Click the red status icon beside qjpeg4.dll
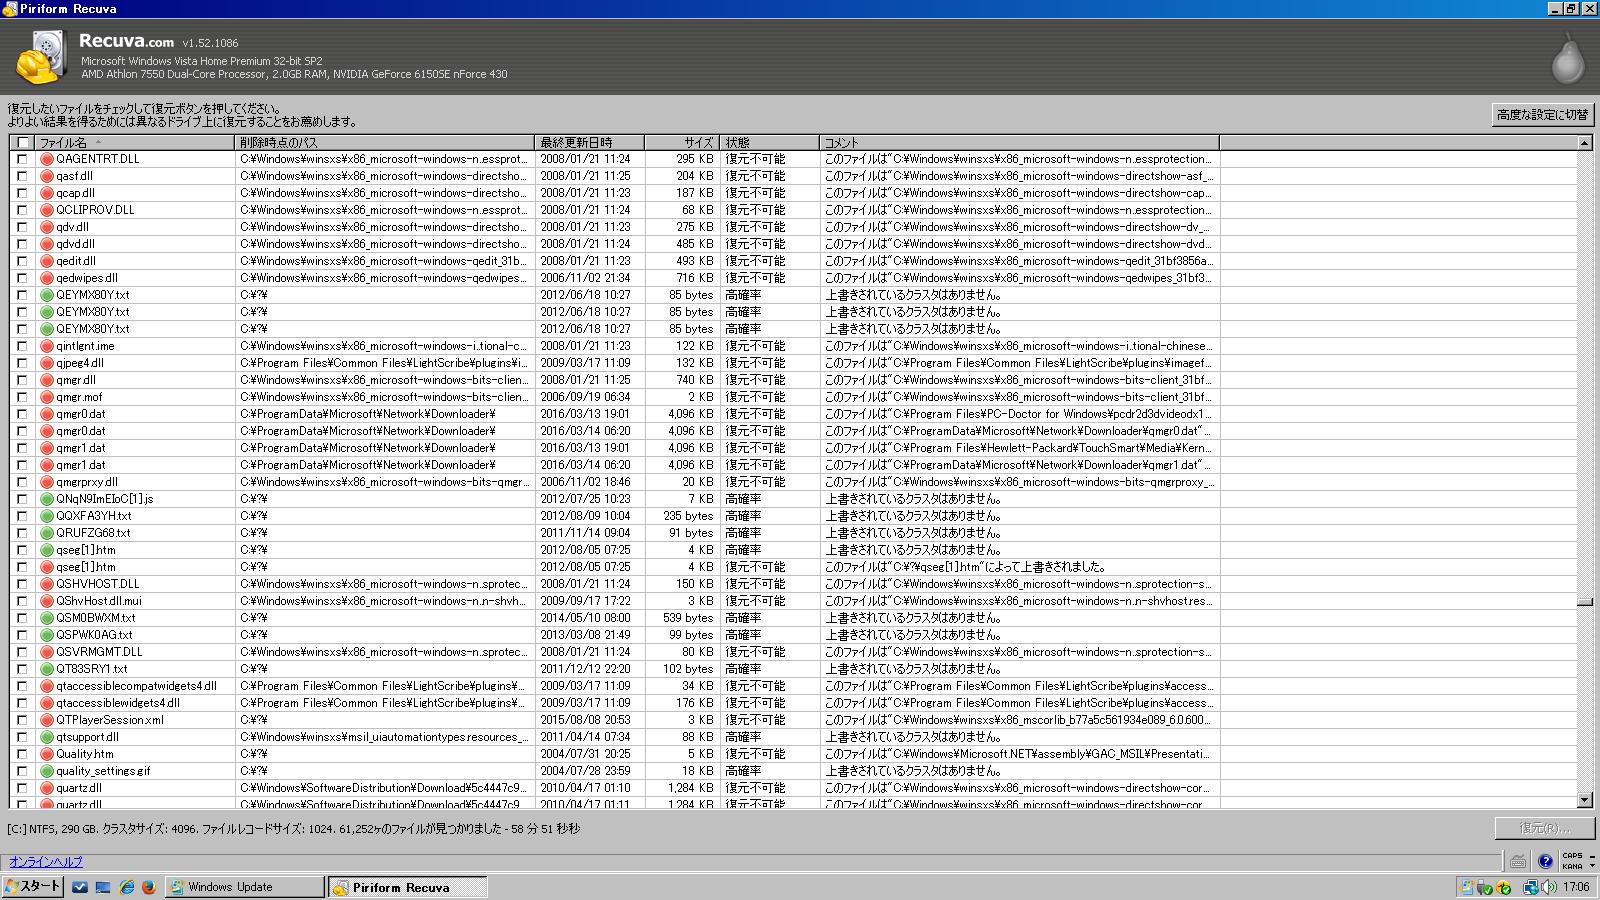The height and width of the screenshot is (900, 1600). 47,363
